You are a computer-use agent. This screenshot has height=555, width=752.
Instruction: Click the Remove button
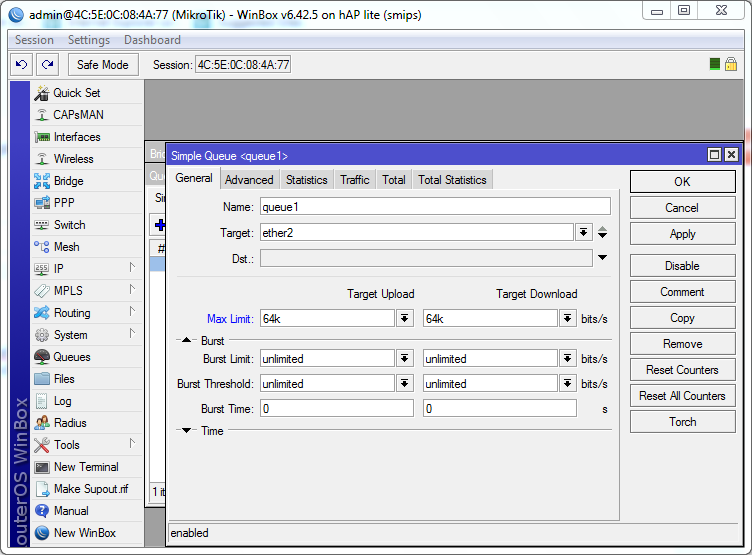[682, 343]
